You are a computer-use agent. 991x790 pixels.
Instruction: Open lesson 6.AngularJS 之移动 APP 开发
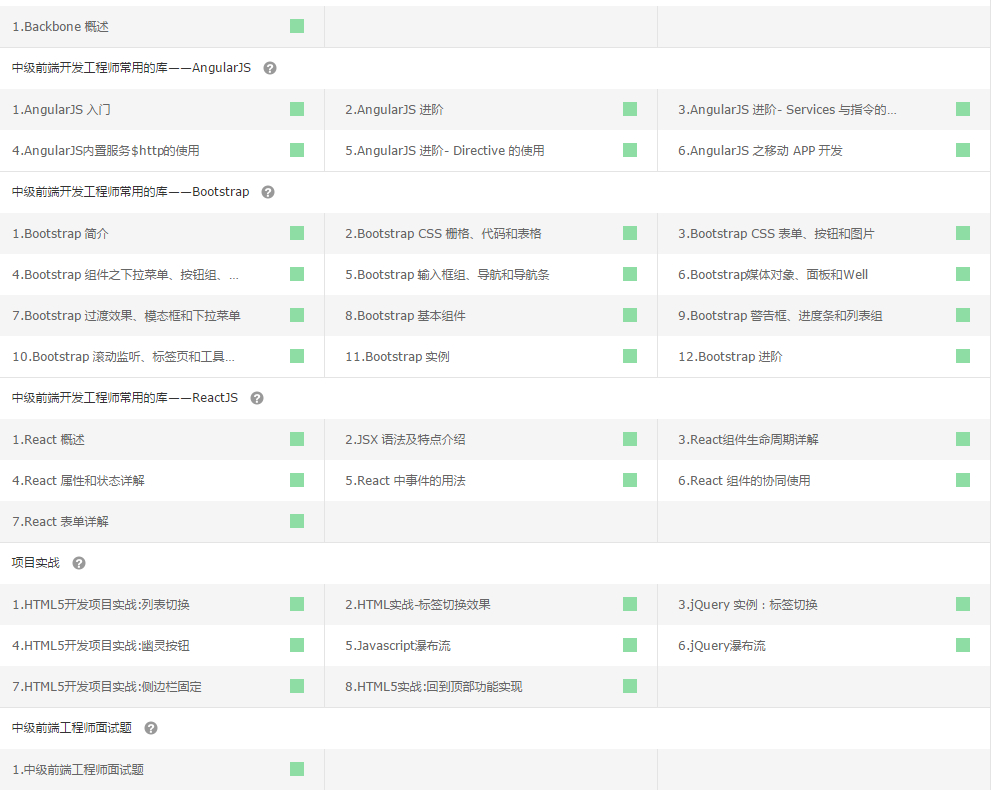pyautogui.click(x=760, y=151)
